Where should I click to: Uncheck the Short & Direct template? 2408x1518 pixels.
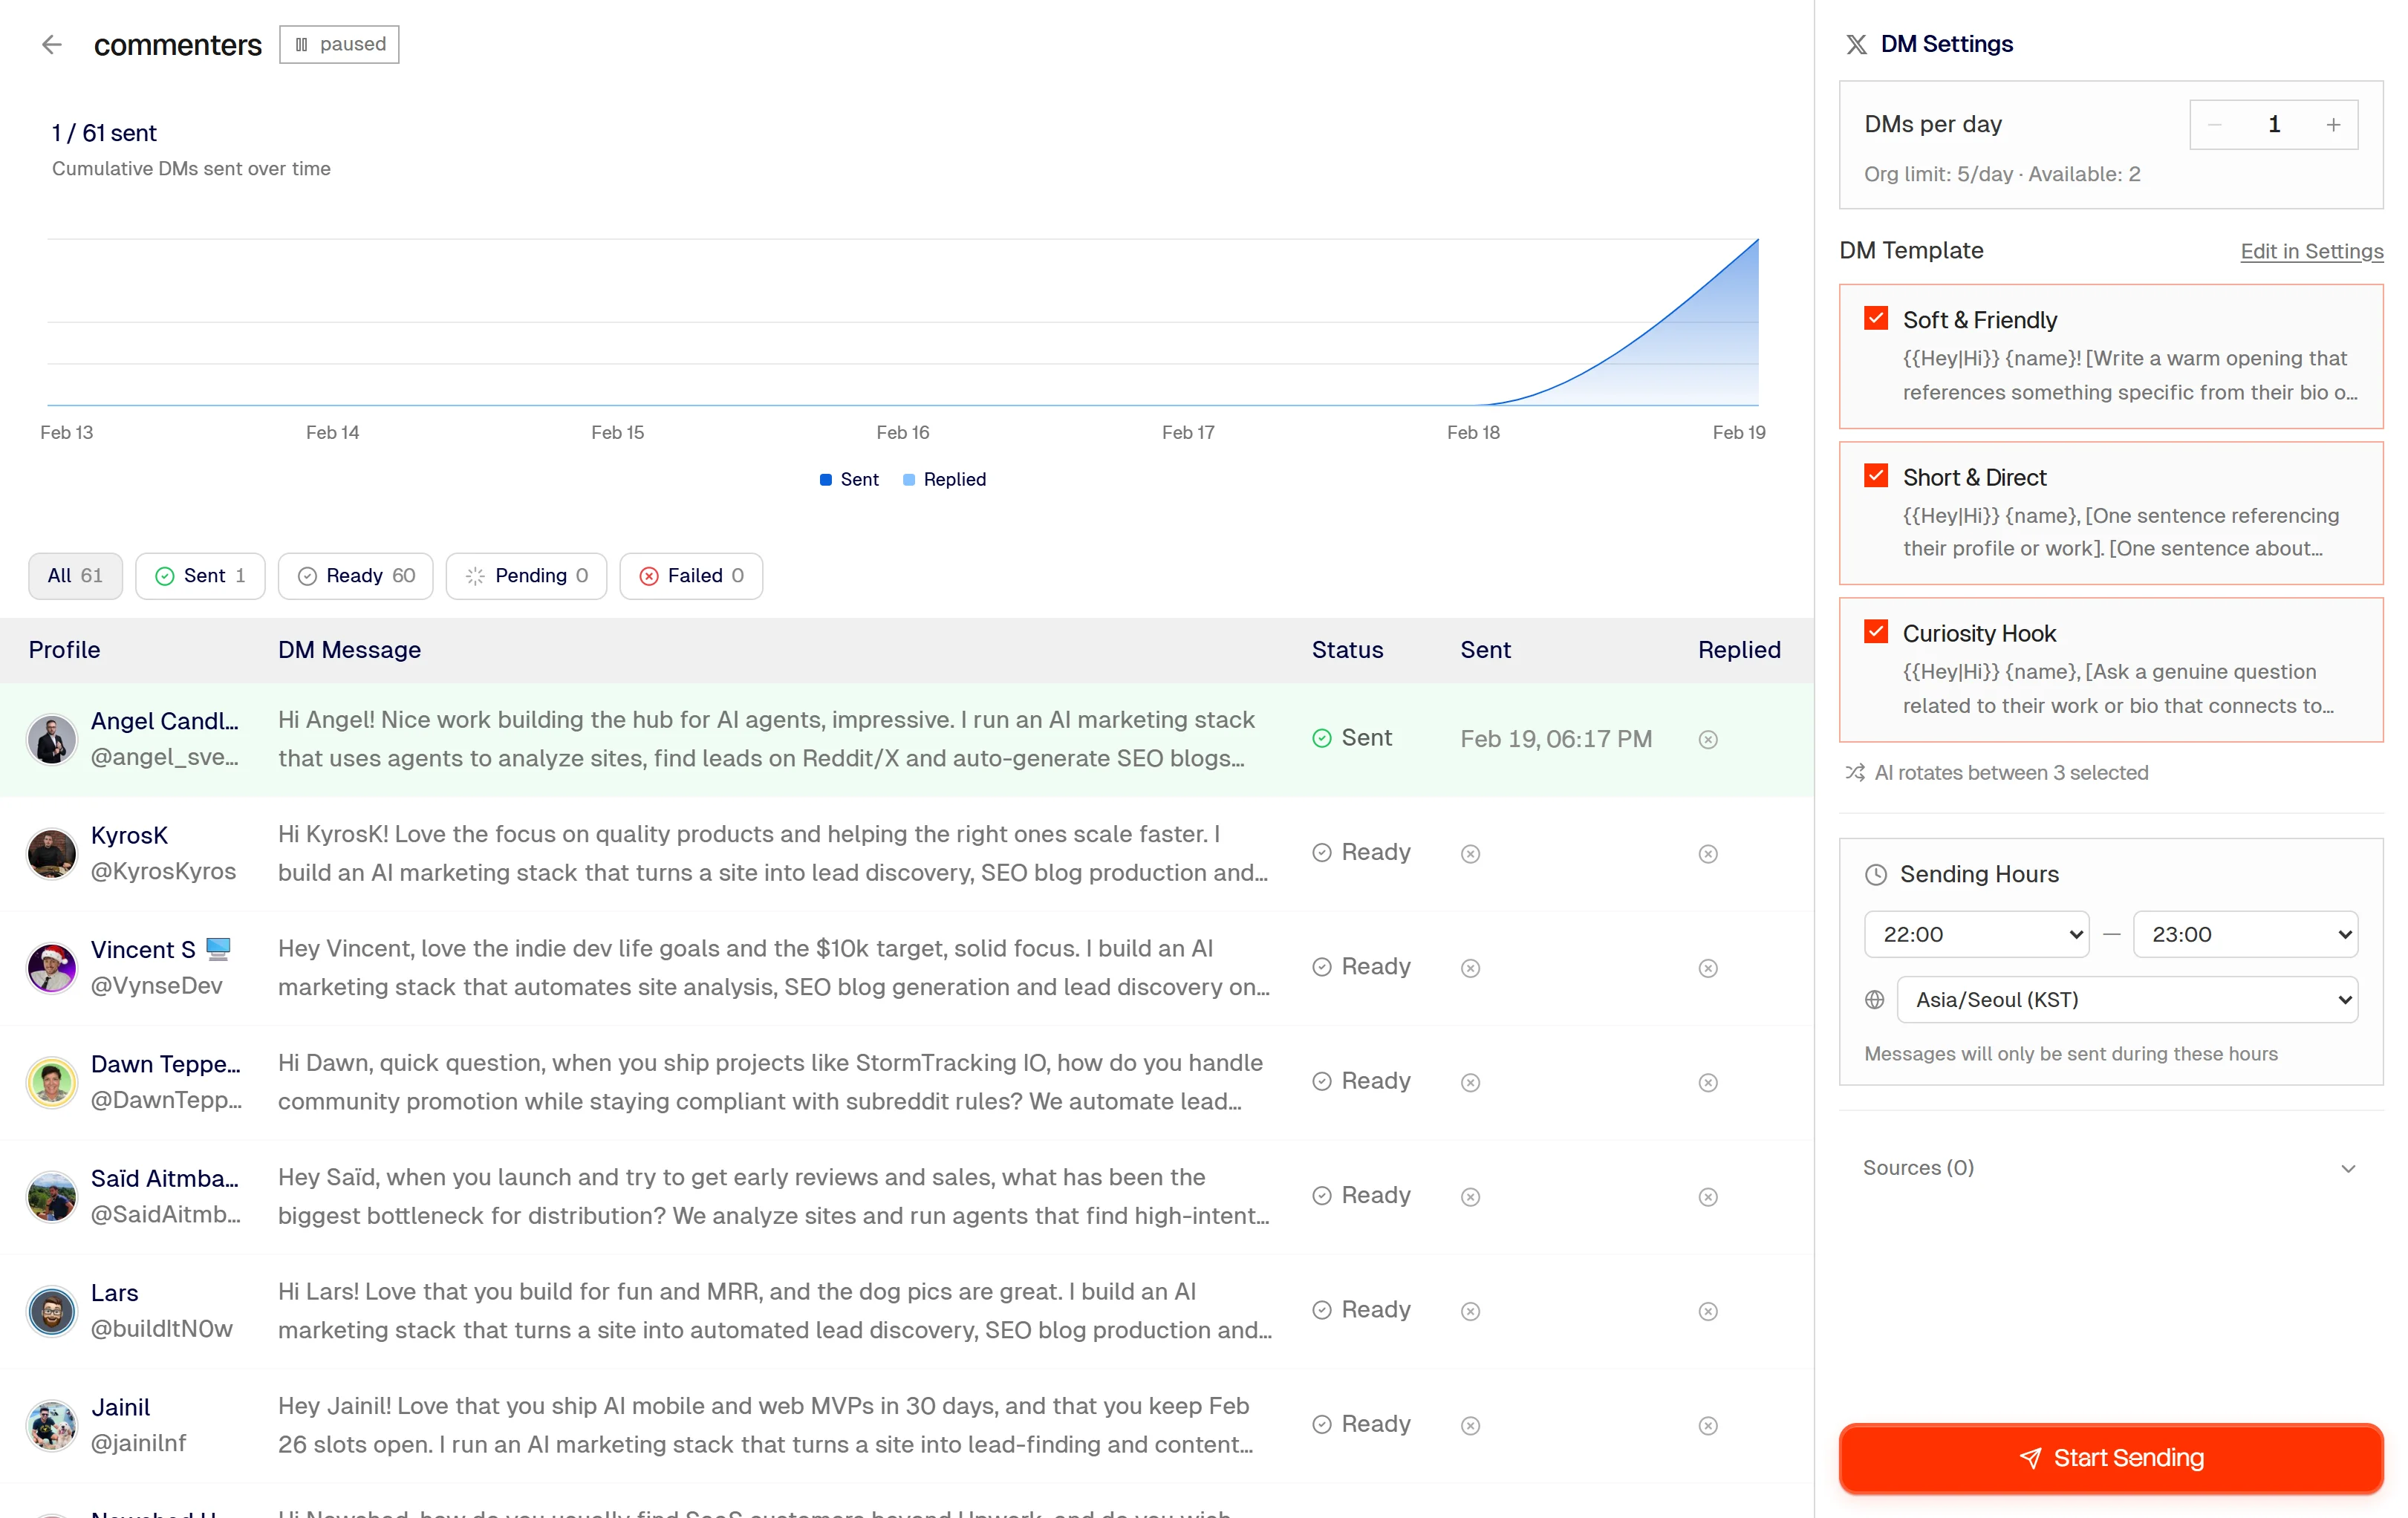click(1875, 475)
